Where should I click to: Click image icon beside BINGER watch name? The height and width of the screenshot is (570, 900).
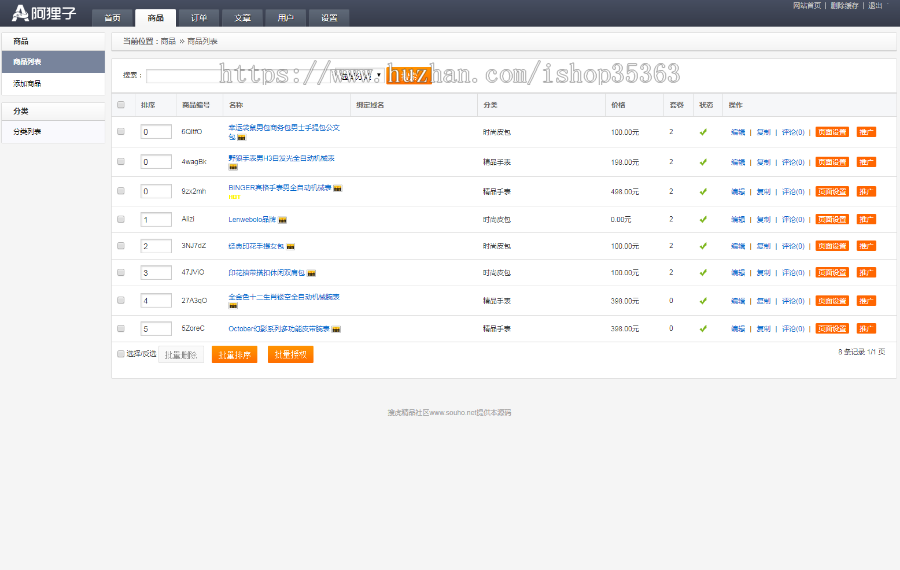338,187
